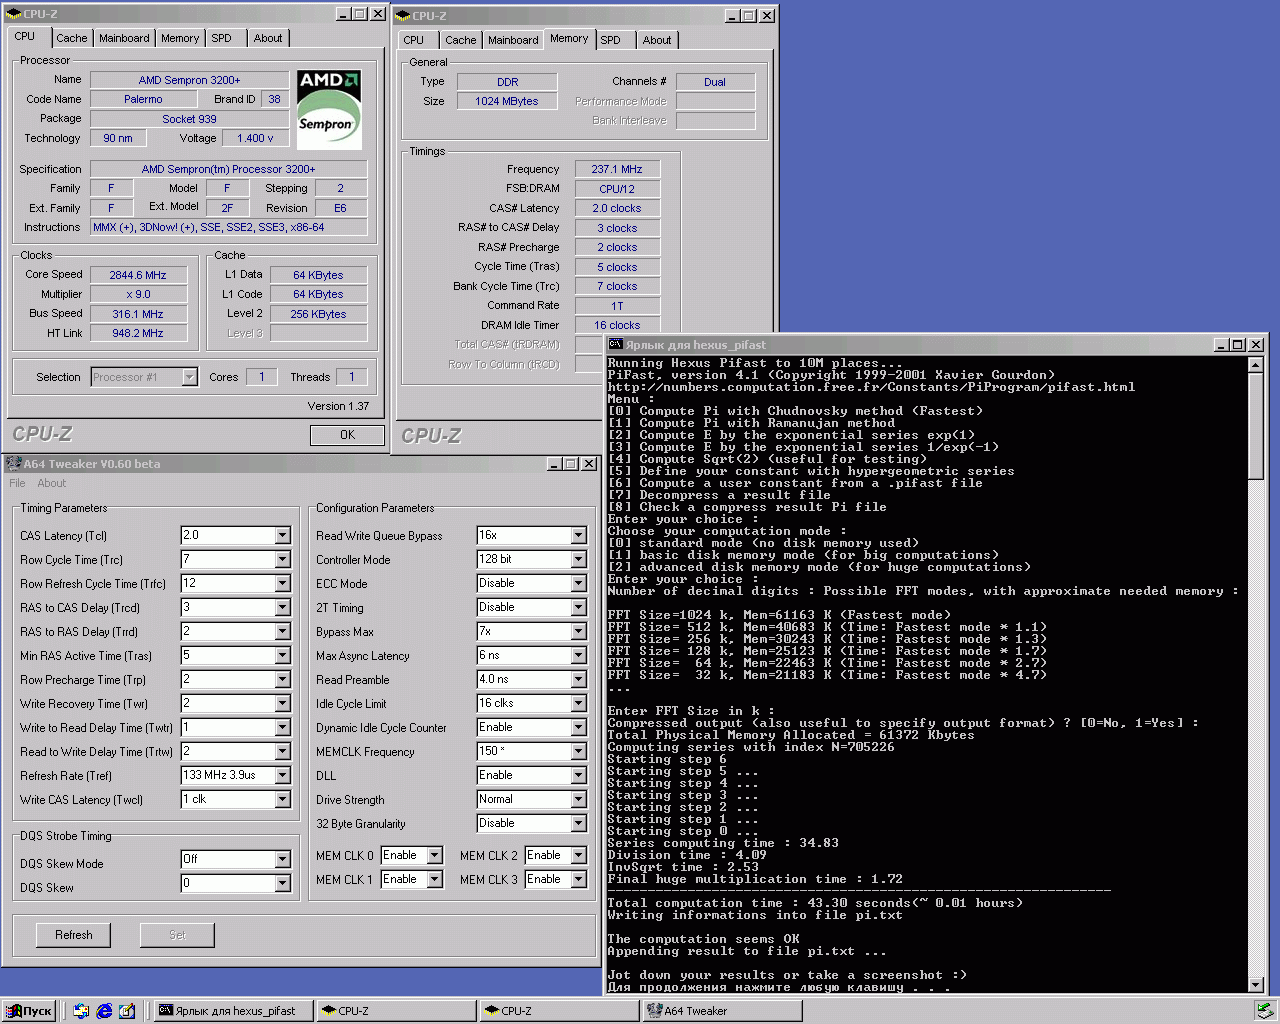The height and width of the screenshot is (1024, 1280).
Task: Expand MEMCLK Frequency dropdown
Action: [x=579, y=752]
